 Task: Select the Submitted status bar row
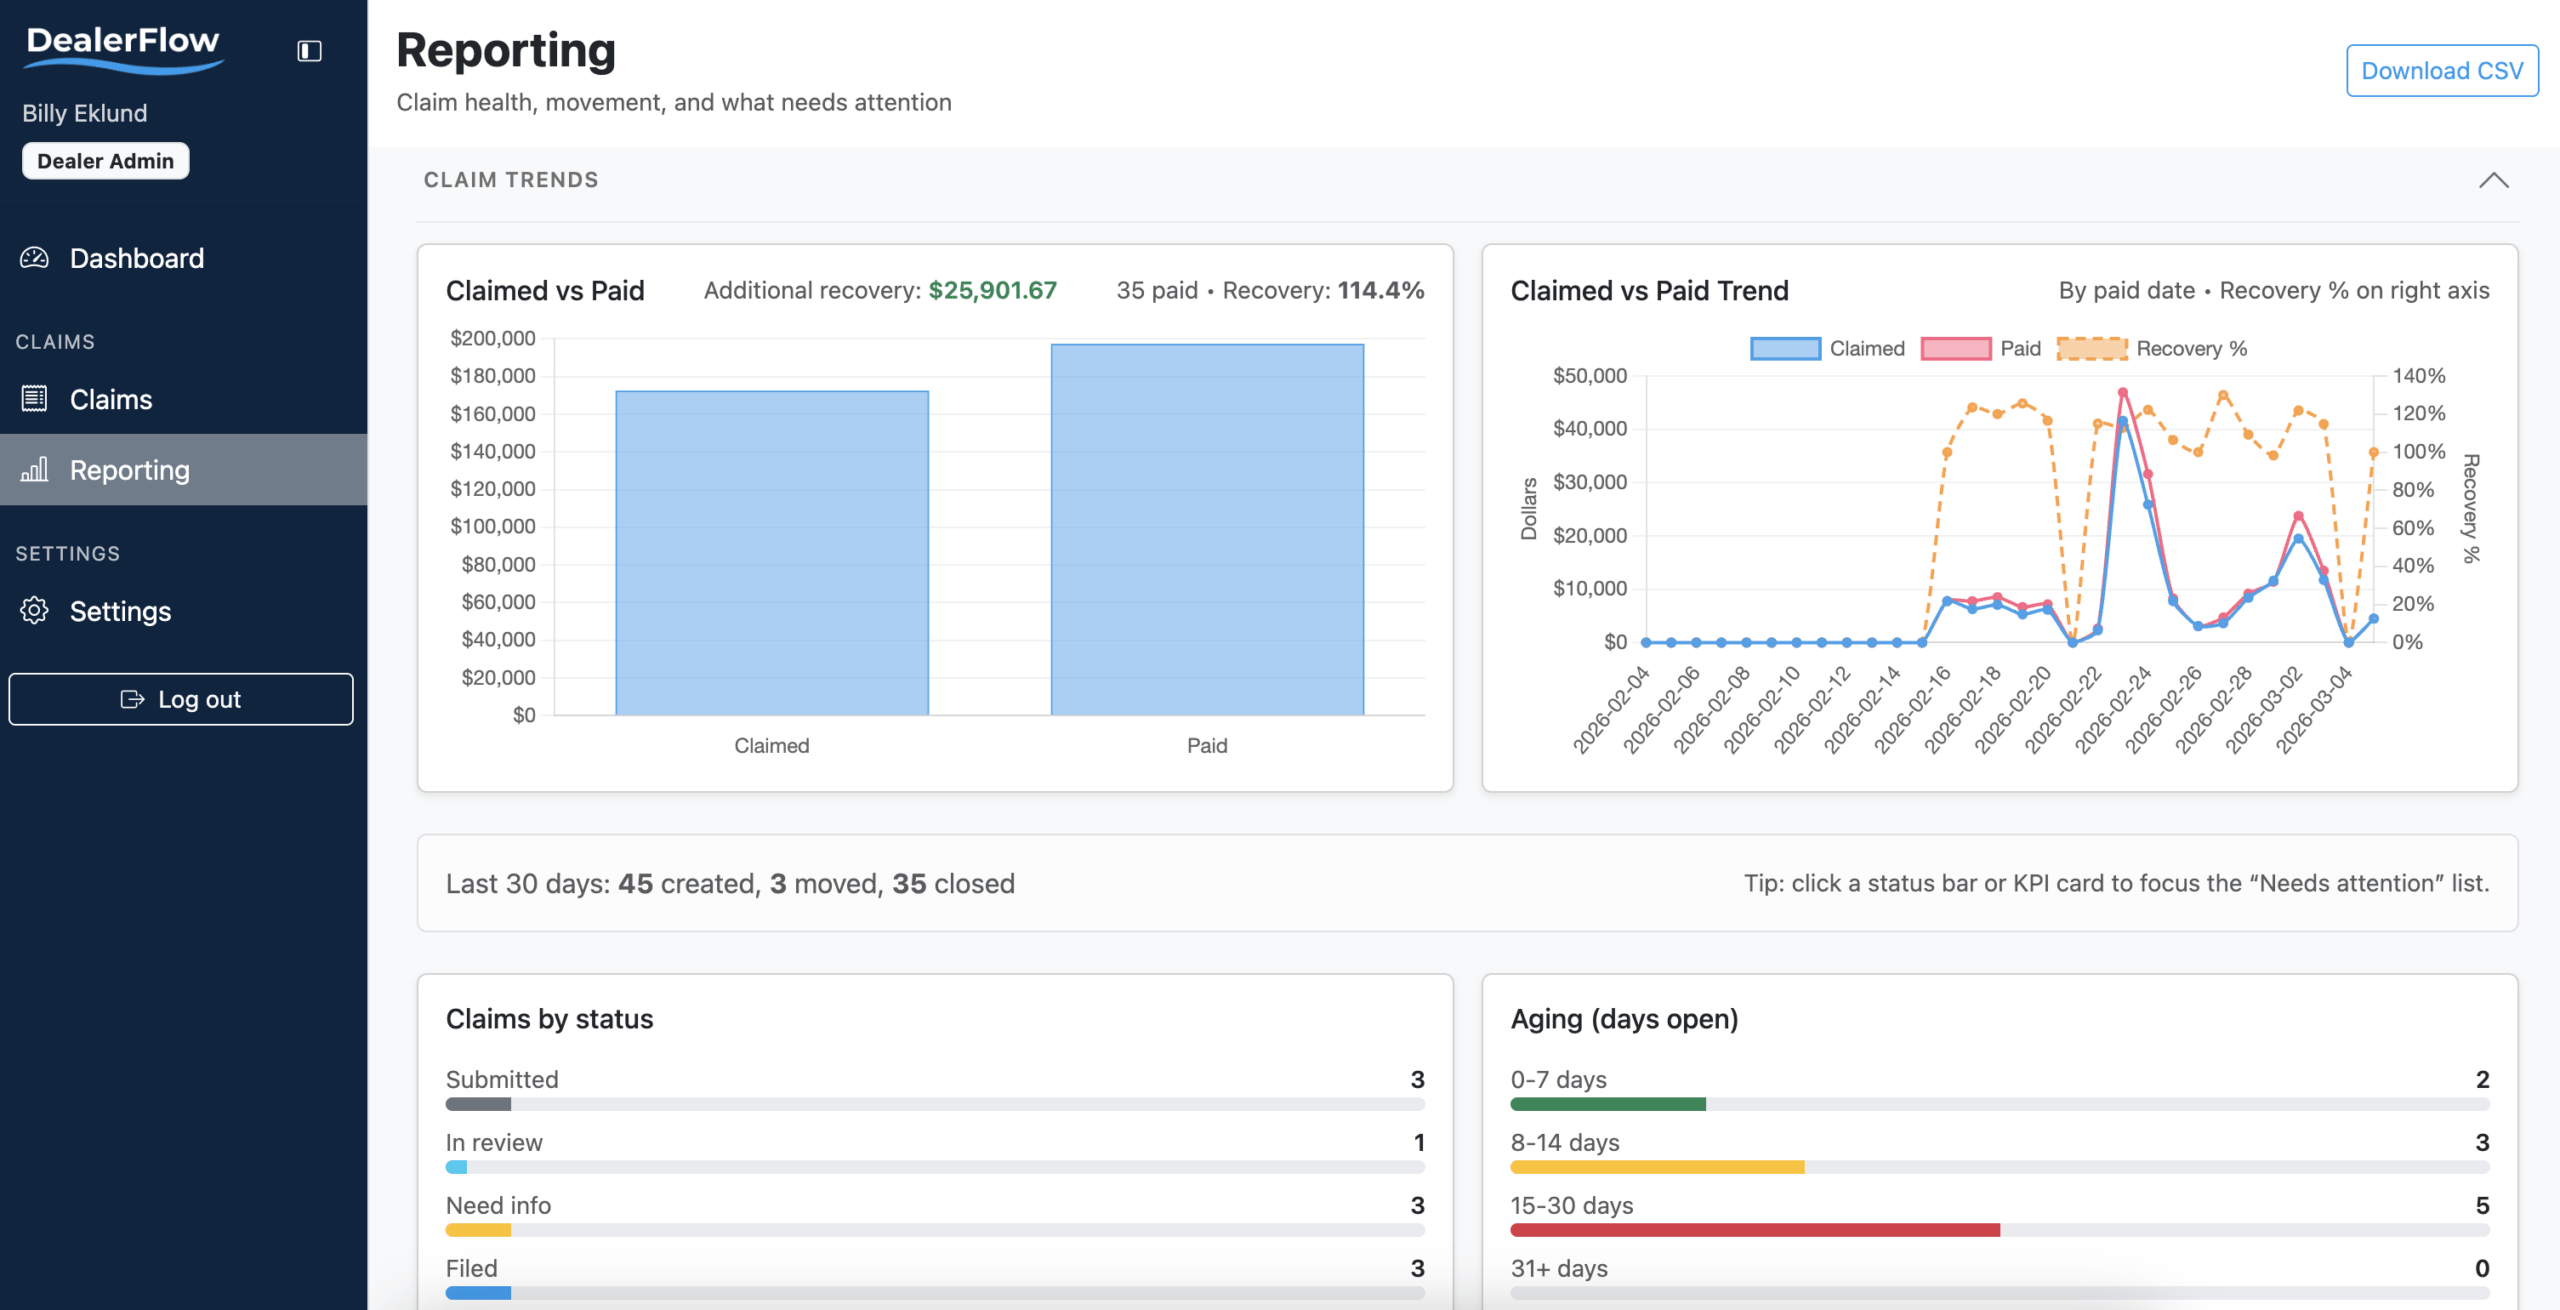coord(935,1090)
